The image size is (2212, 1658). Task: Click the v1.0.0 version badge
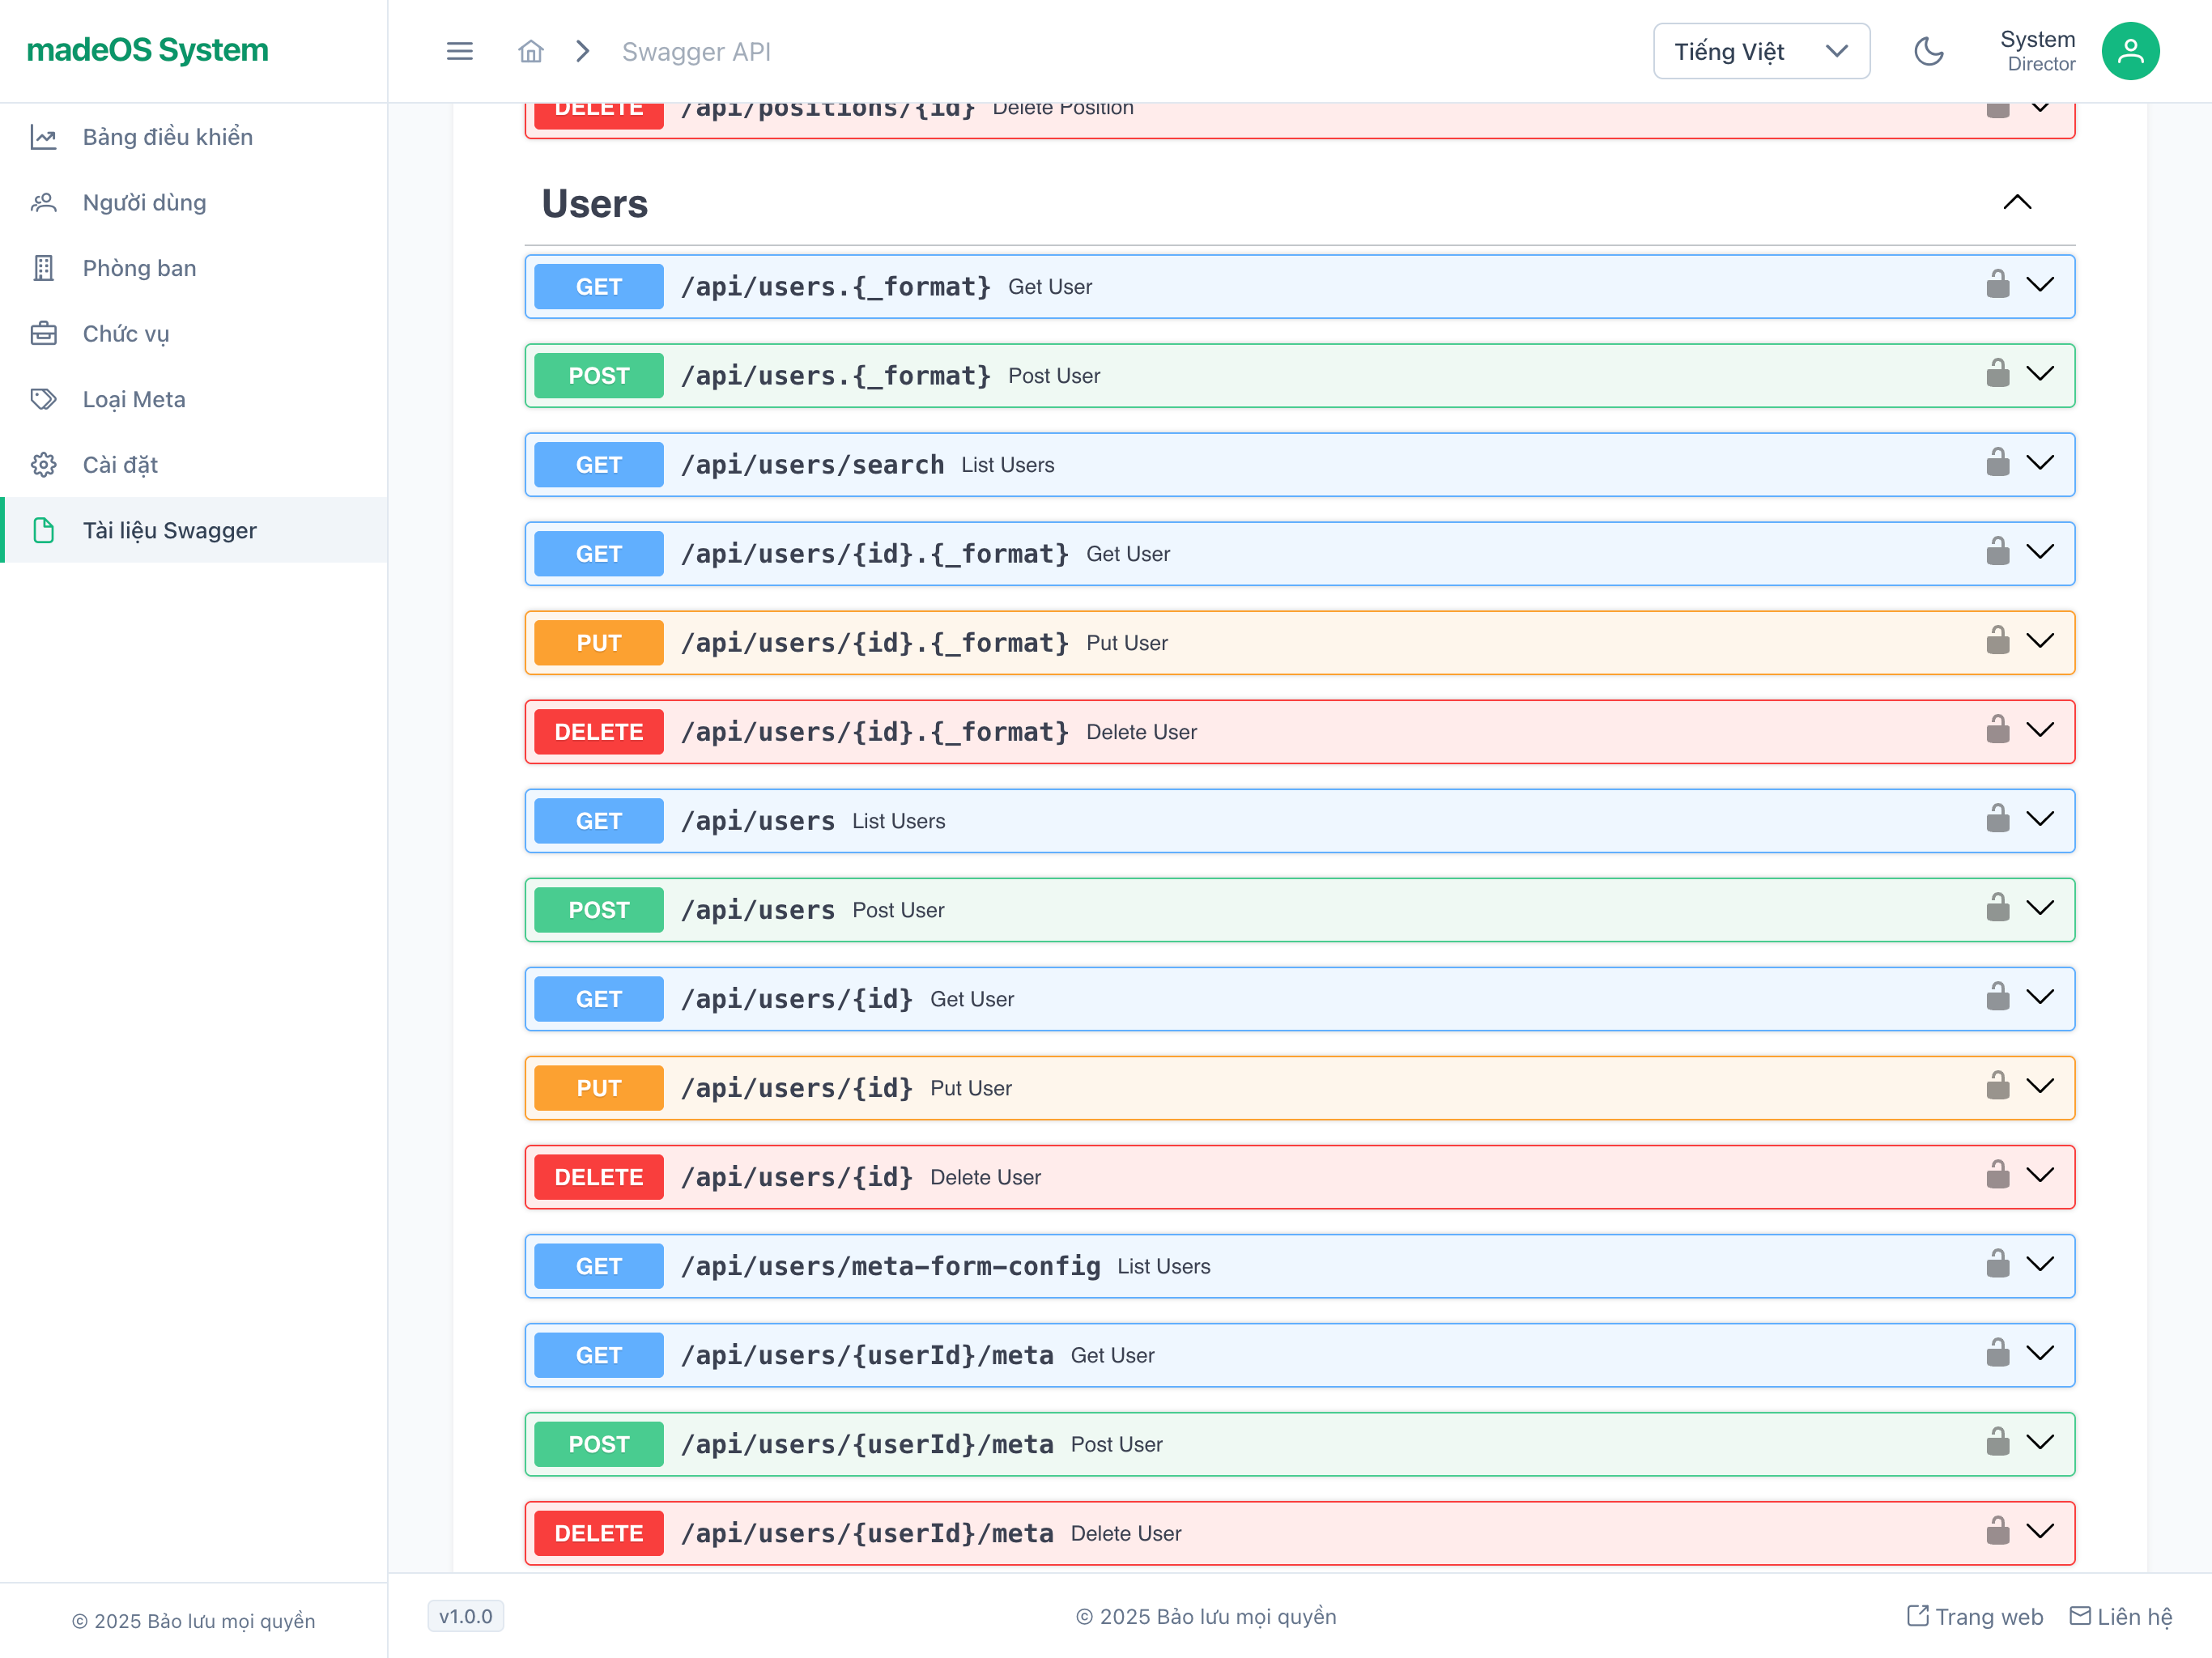click(465, 1616)
